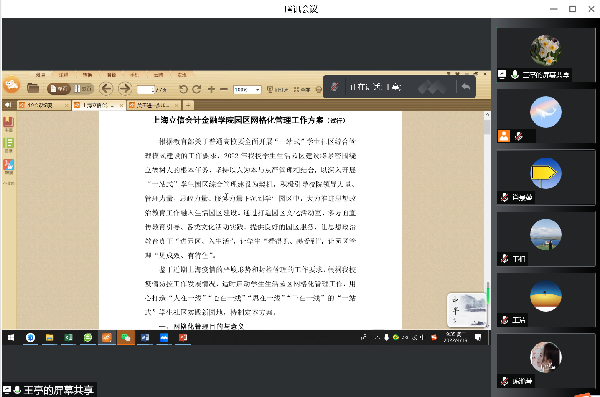The height and width of the screenshot is (397, 600).
Task: Select the daffodil avatar participant tile
Action: click(546, 54)
